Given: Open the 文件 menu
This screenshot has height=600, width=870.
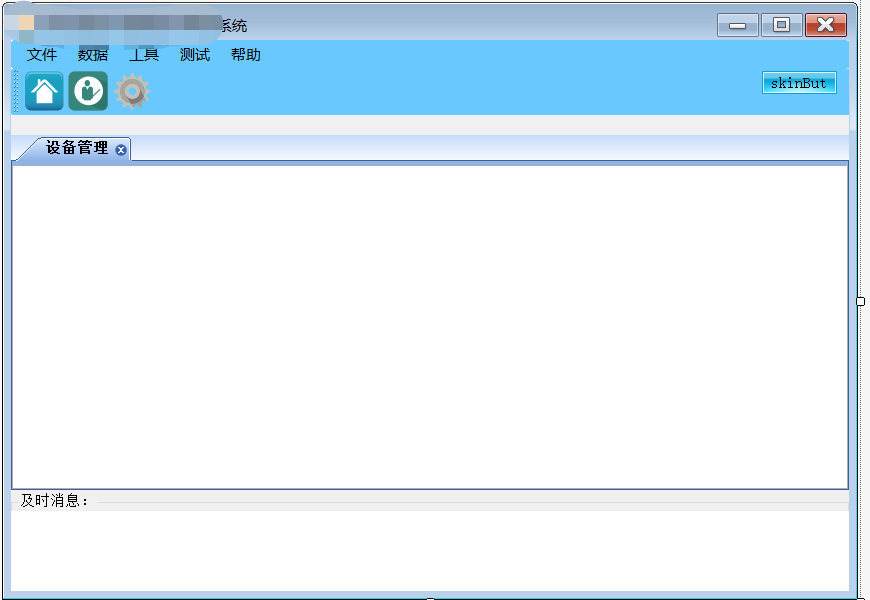Looking at the screenshot, I should point(42,55).
